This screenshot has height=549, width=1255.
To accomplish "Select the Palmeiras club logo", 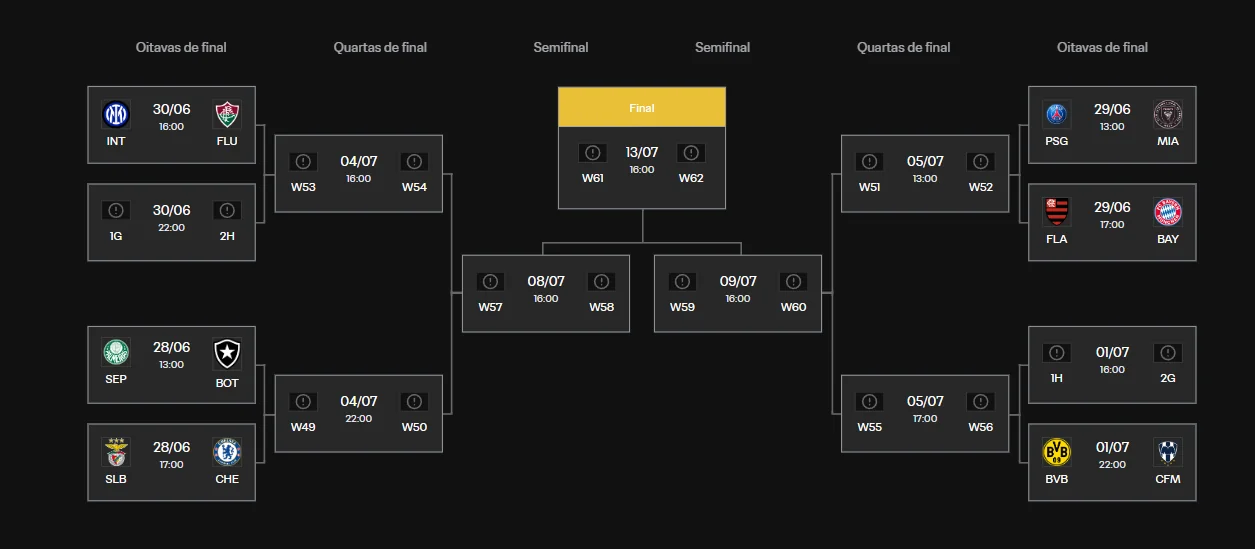I will click(116, 353).
